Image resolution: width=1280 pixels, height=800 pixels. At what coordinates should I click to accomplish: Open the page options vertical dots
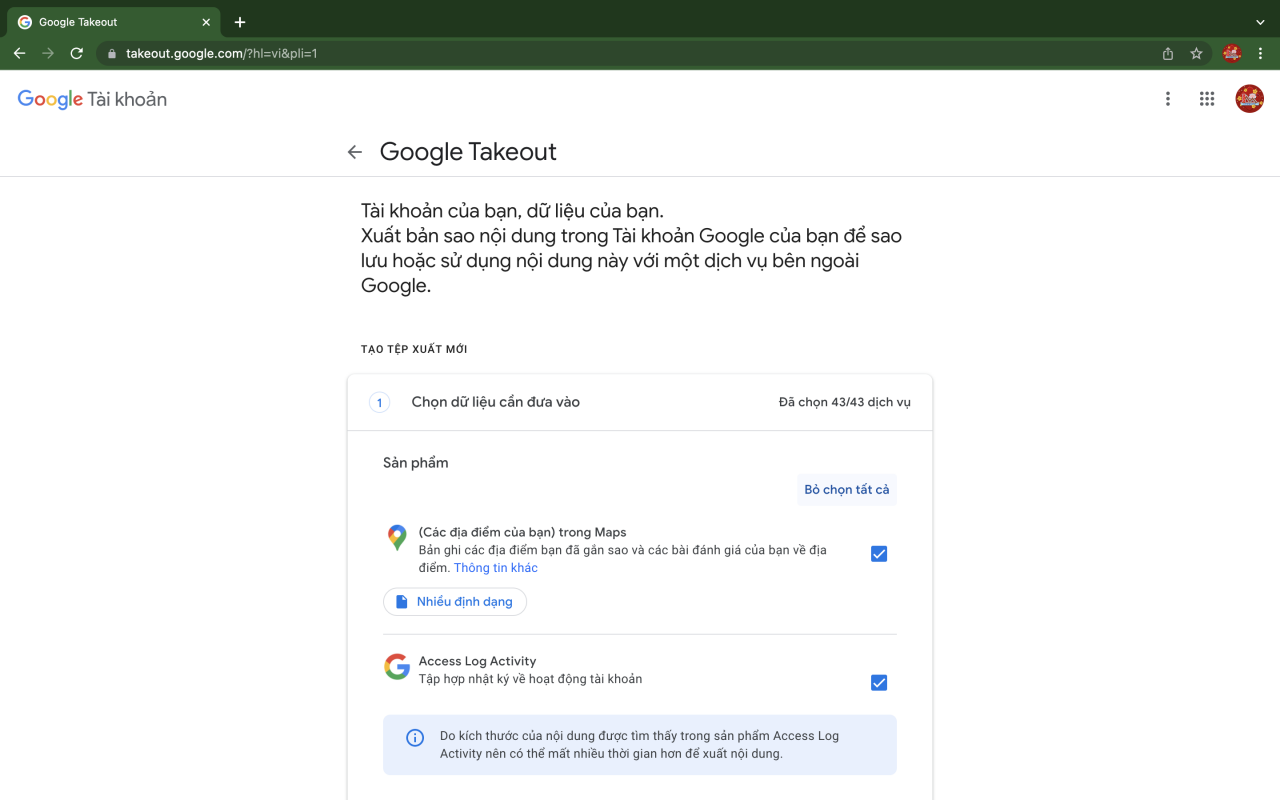(1168, 99)
